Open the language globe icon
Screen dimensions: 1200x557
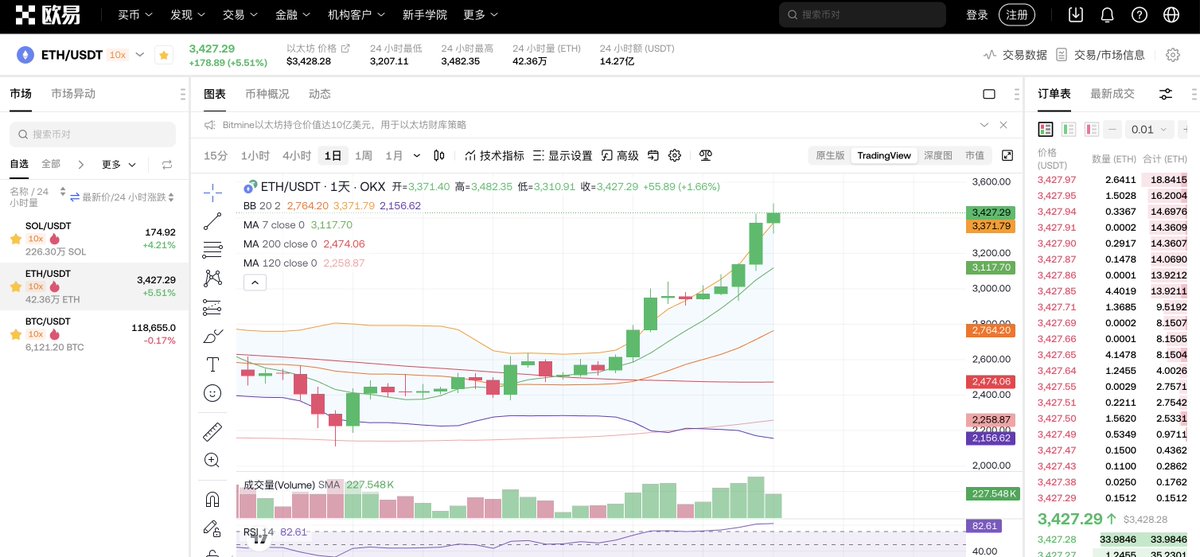coord(1171,15)
